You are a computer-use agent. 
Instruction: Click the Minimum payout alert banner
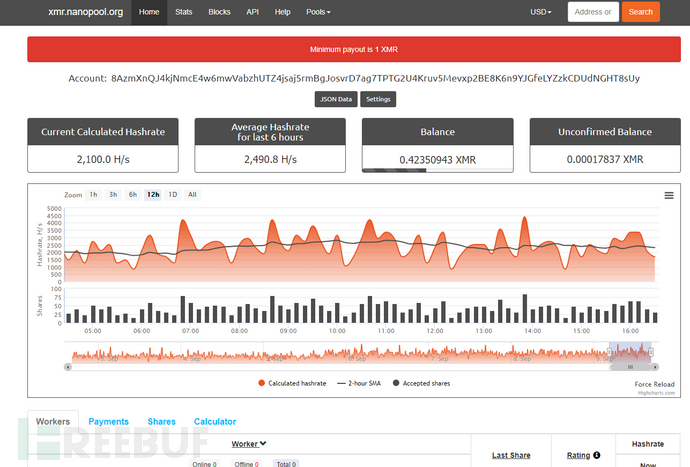point(354,49)
